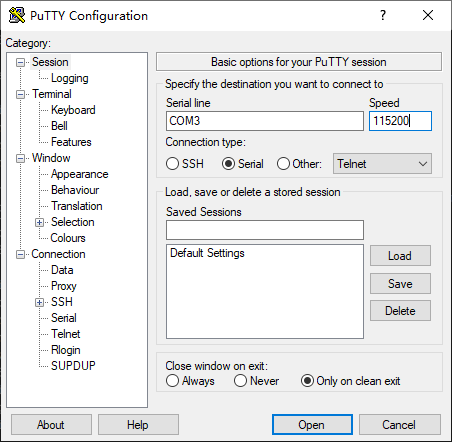Open the Logging category
Screen dimensions: 452x442
pos(70,78)
